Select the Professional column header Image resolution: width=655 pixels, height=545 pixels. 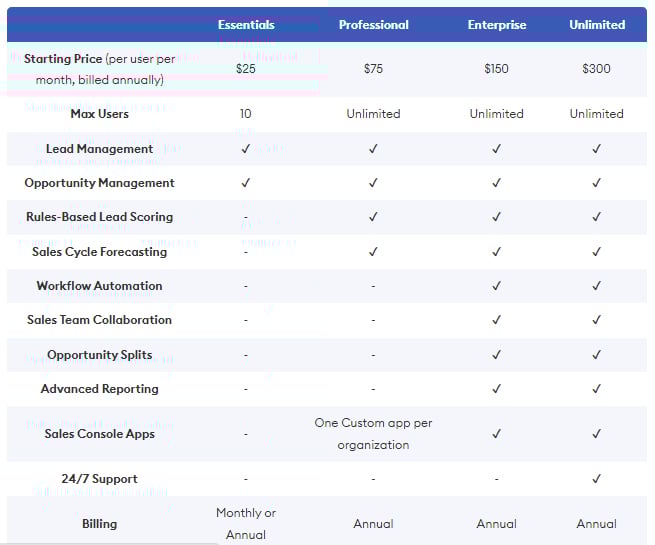coord(373,25)
